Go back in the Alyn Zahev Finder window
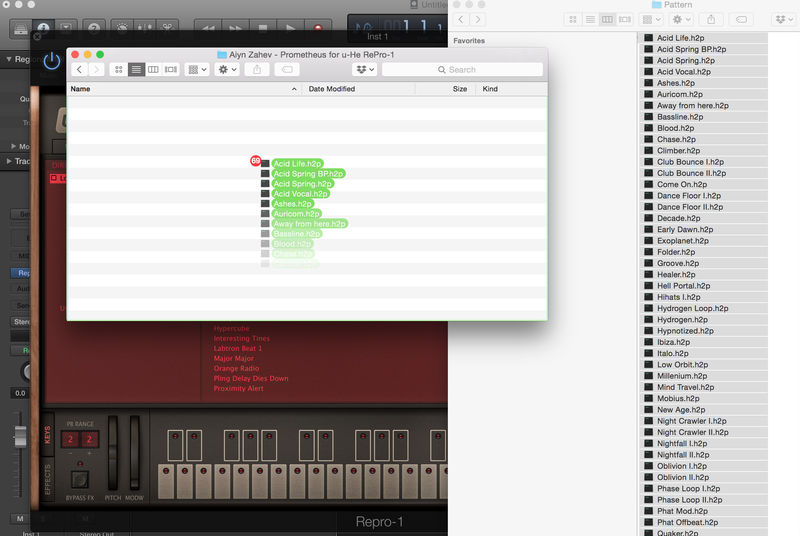The width and height of the screenshot is (800, 536). (80, 69)
